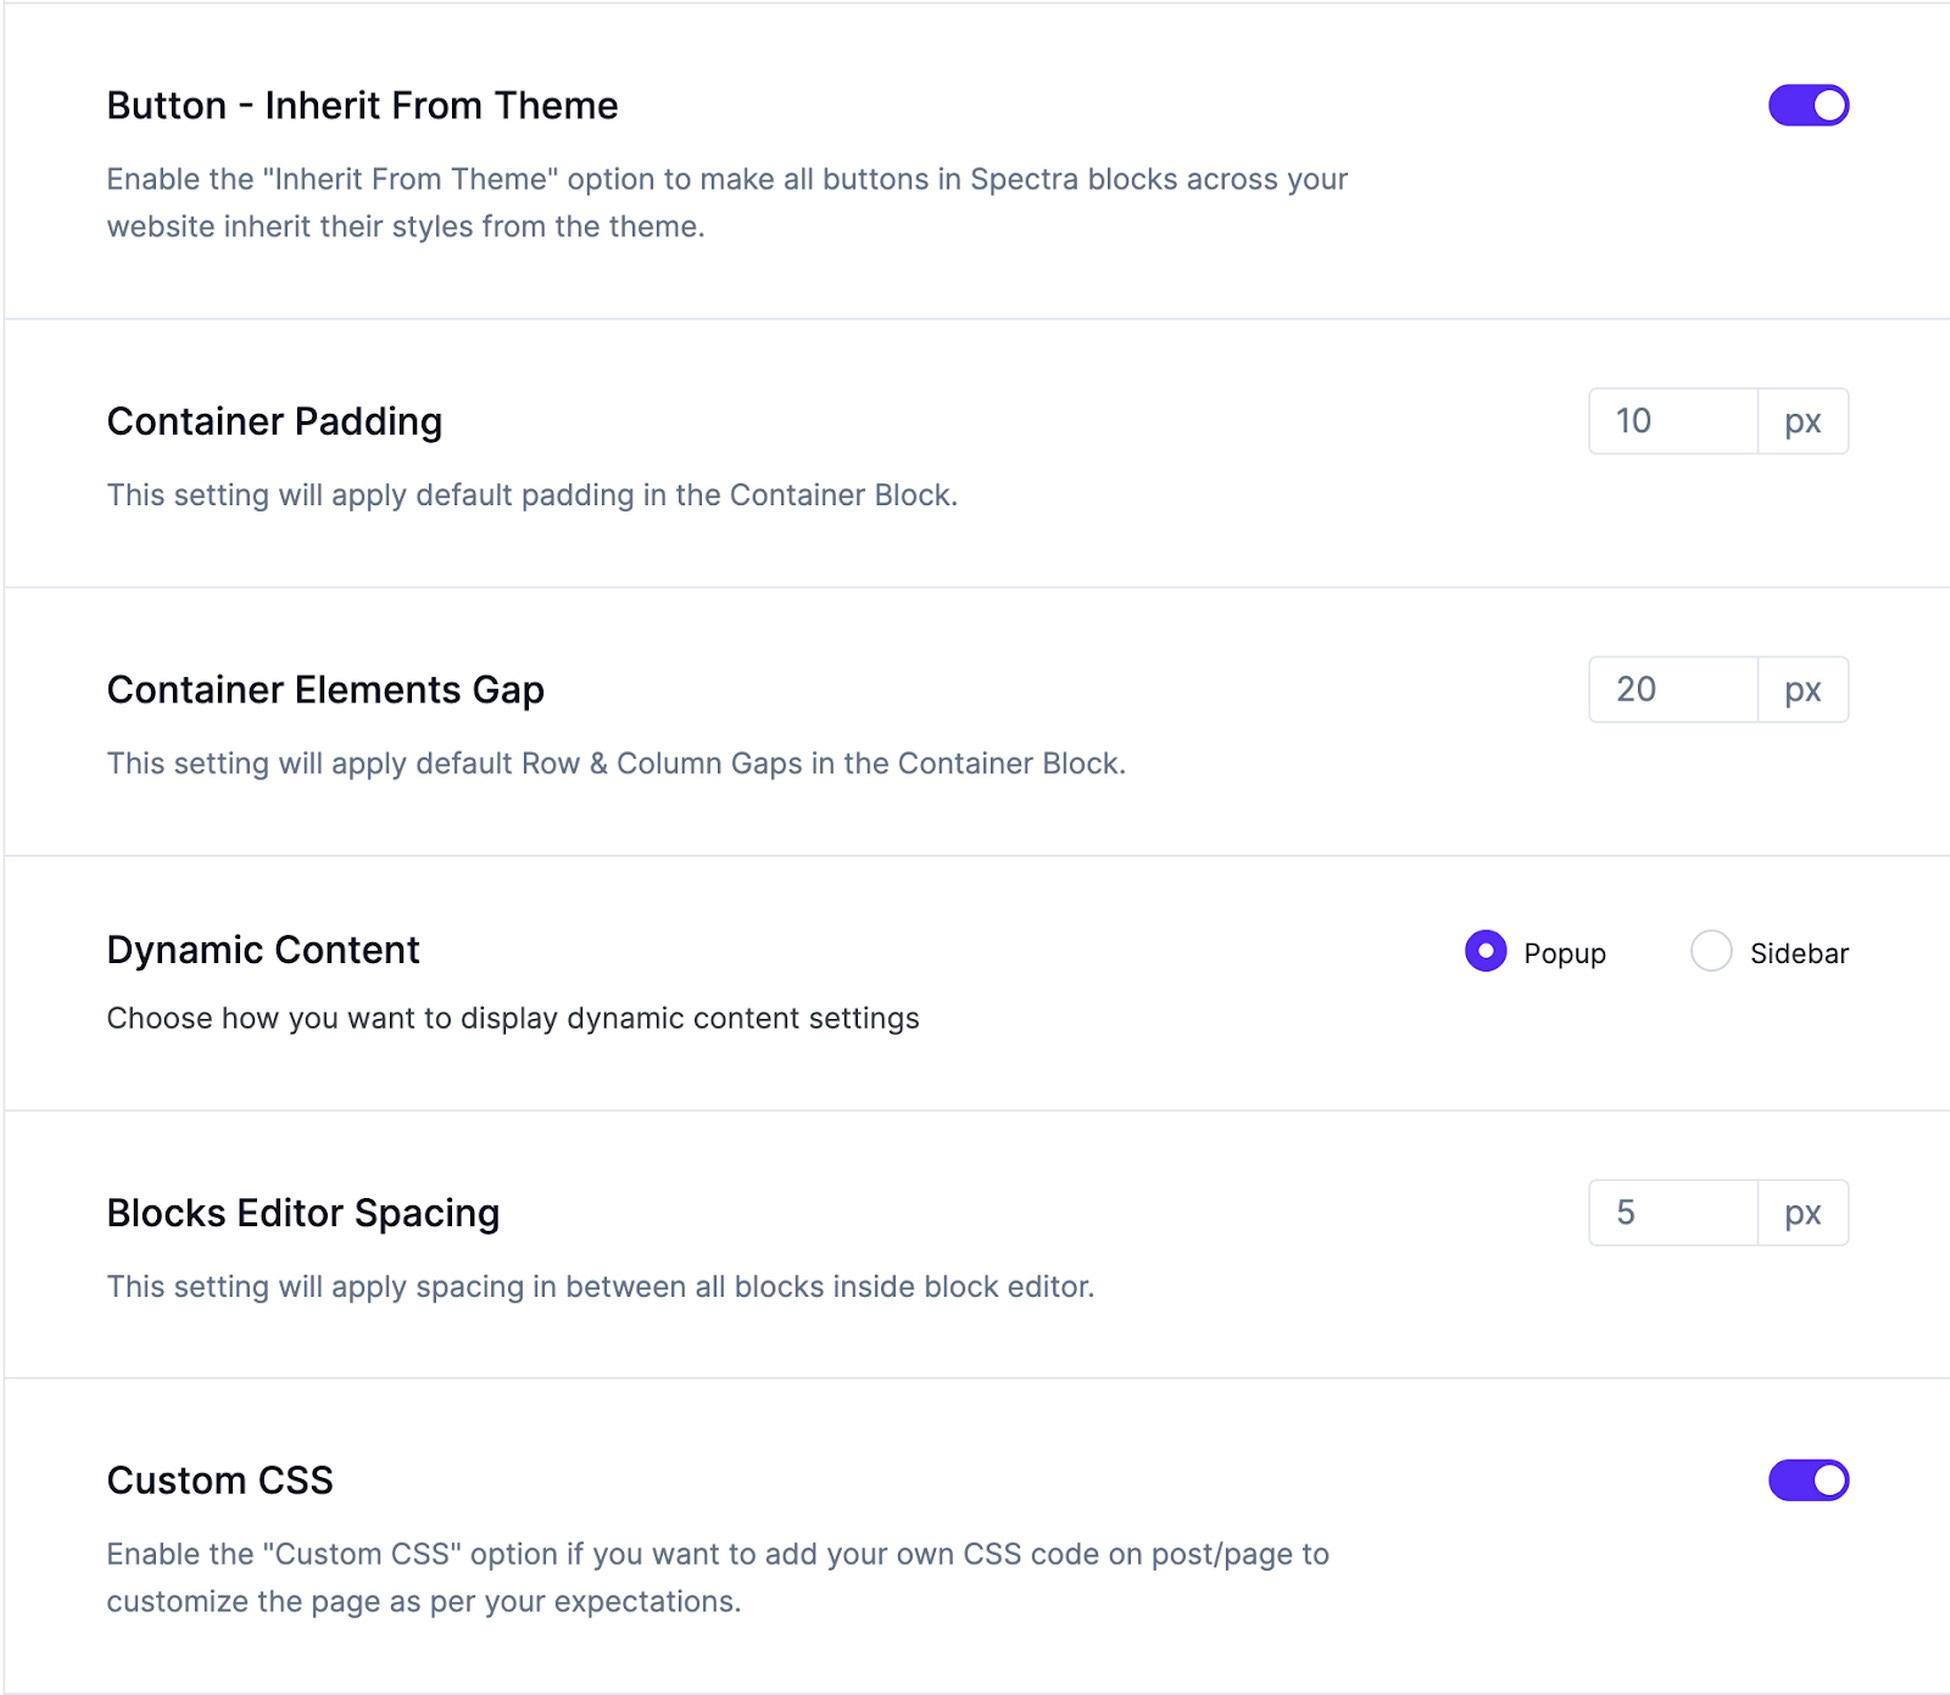
Task: Click the Container Padding heading
Action: (275, 421)
